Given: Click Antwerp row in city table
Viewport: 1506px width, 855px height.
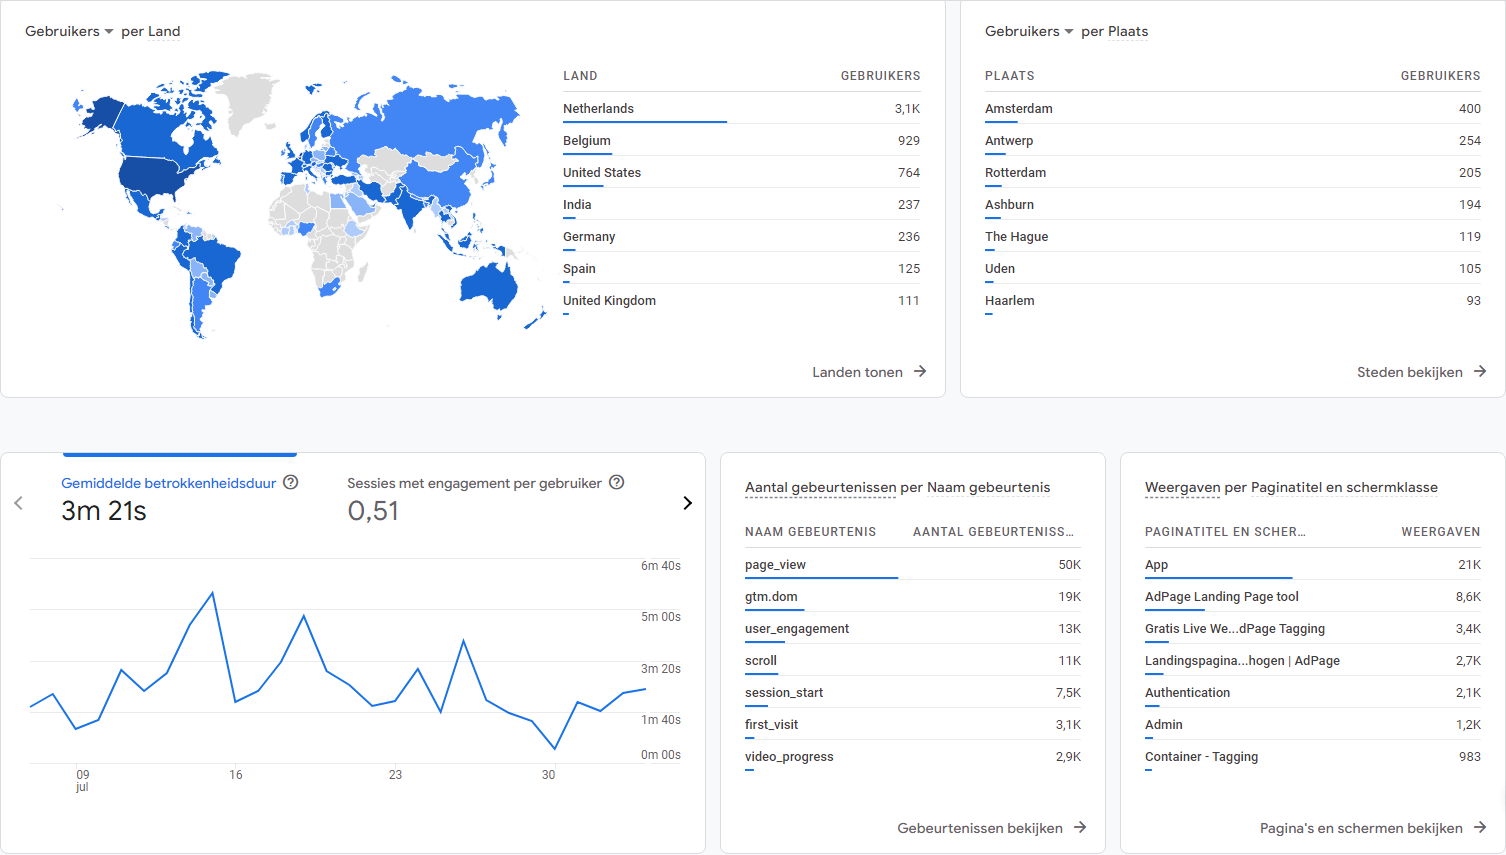Looking at the screenshot, I should [1233, 140].
